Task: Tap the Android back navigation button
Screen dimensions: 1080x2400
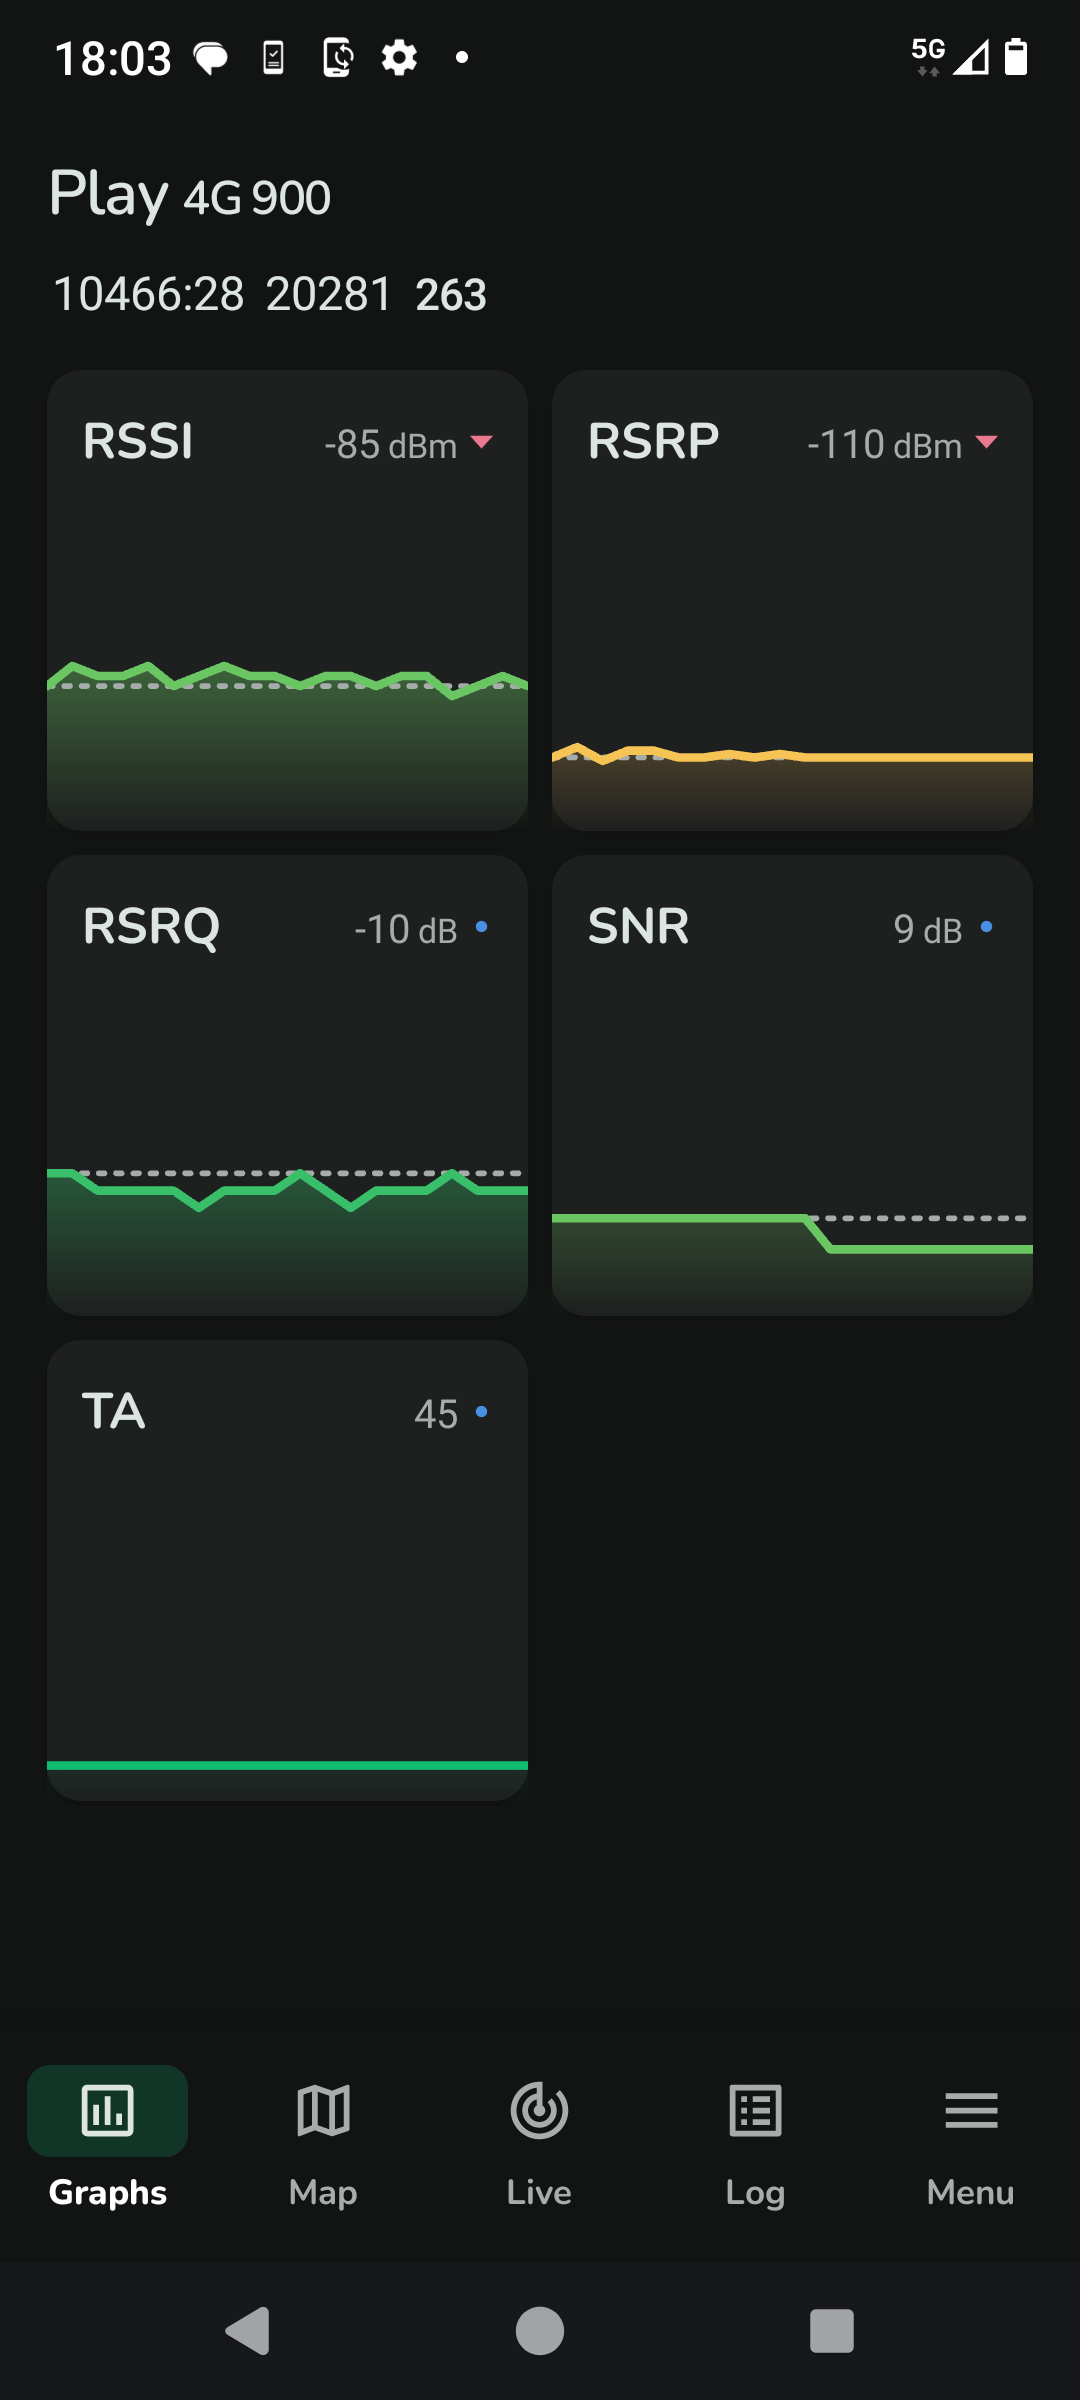Action: (248, 2331)
